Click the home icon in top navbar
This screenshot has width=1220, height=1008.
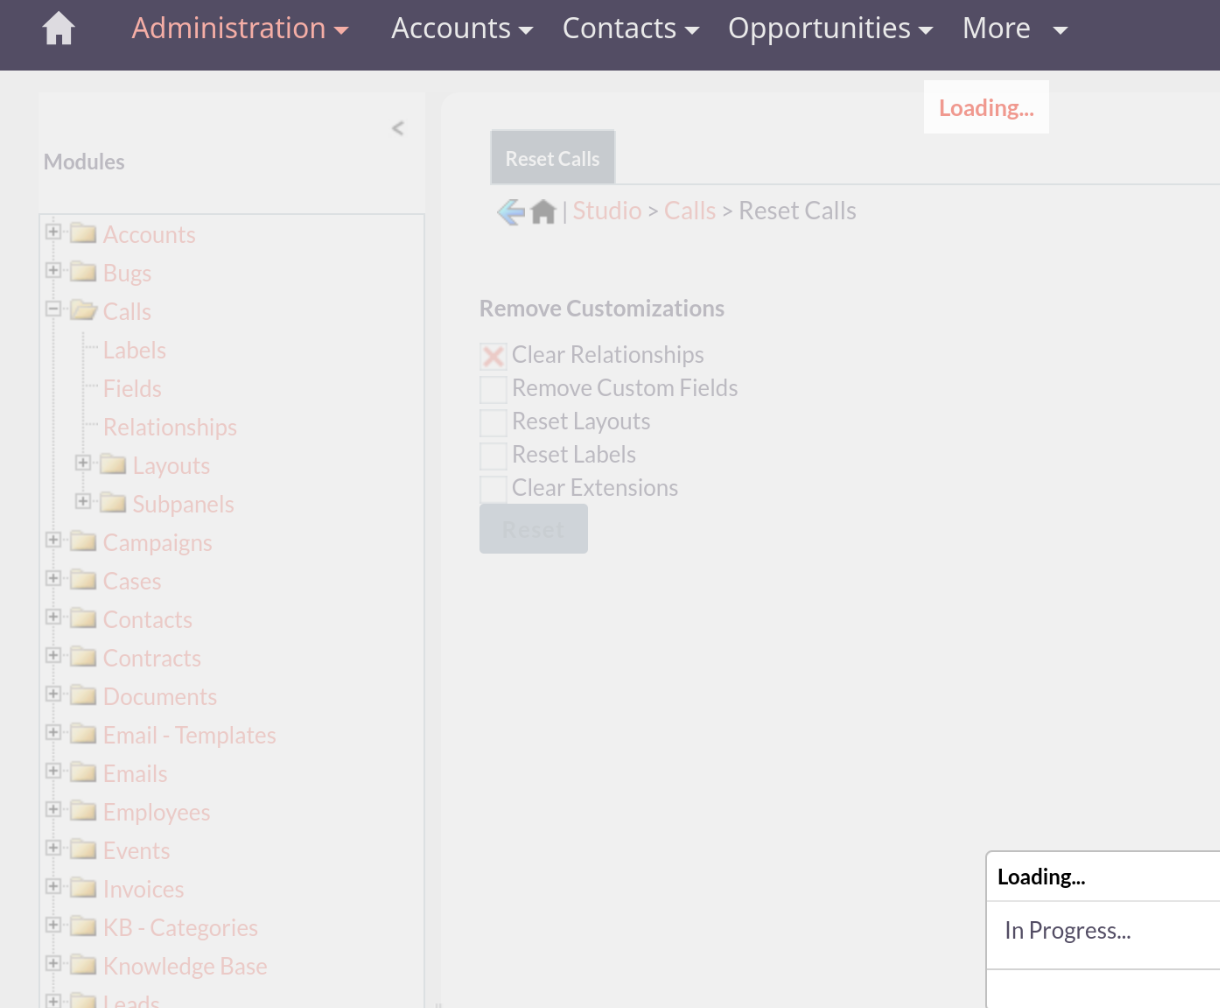(x=59, y=29)
